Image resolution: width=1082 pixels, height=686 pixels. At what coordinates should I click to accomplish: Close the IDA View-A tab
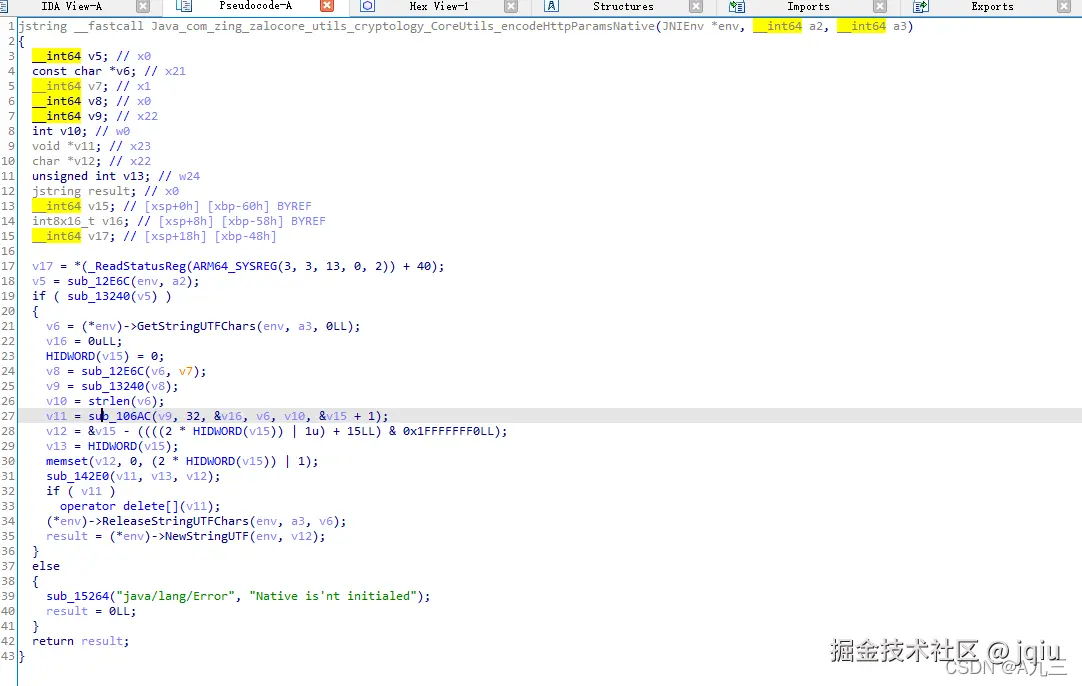coord(143,6)
